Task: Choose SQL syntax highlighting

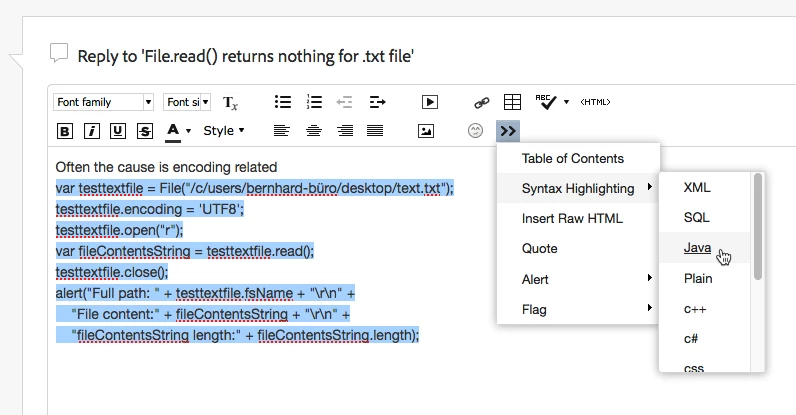Action: click(705, 217)
